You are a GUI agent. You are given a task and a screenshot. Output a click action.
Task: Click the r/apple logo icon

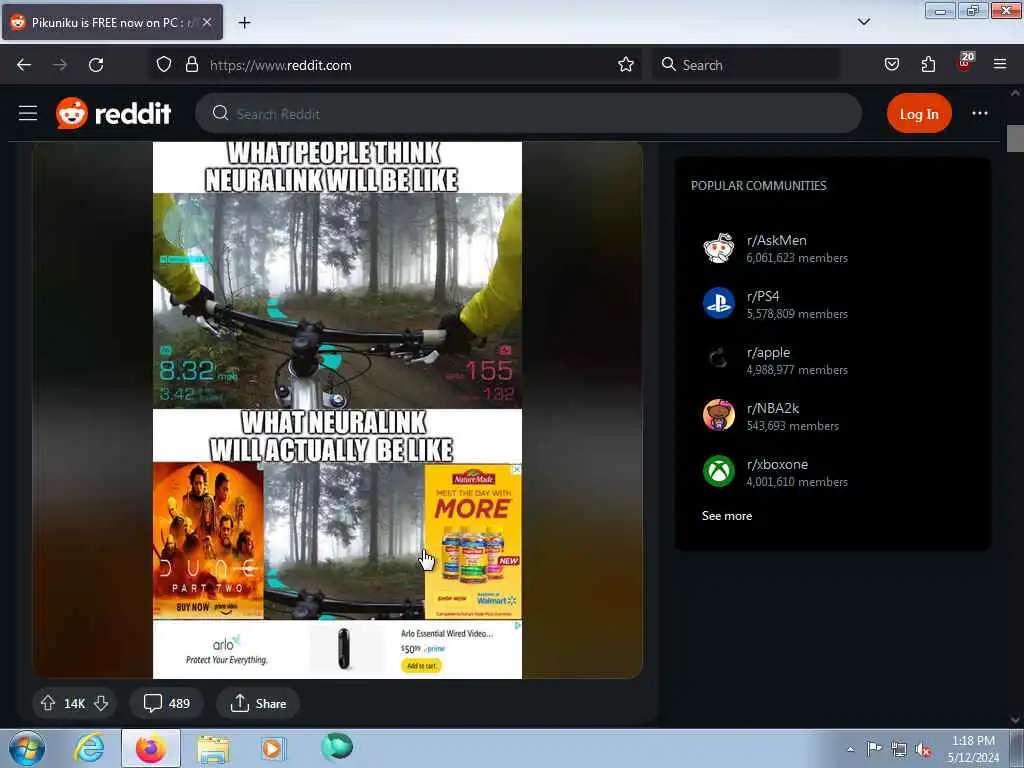tap(718, 359)
